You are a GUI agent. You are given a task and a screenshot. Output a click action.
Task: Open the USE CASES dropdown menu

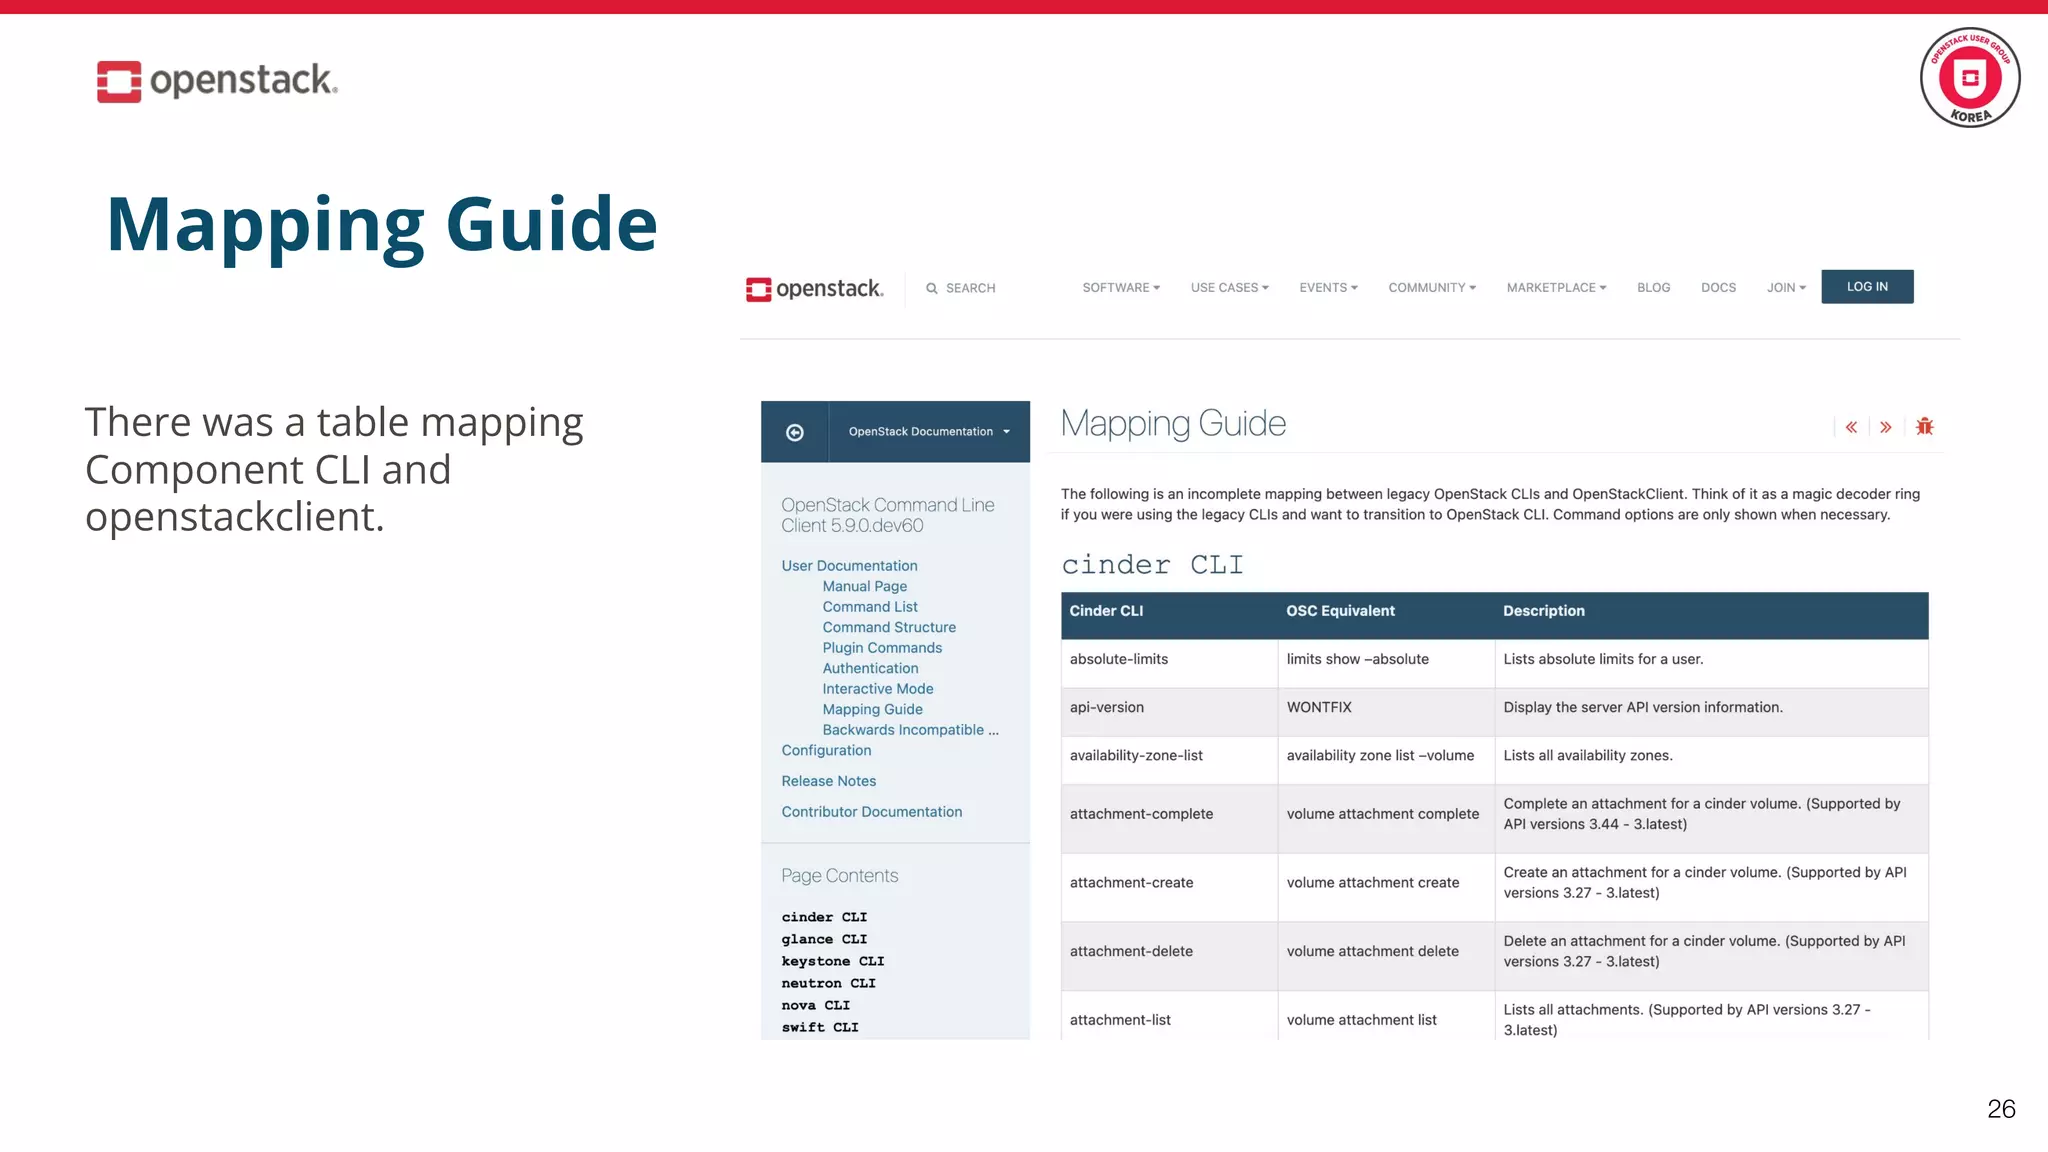(1229, 288)
